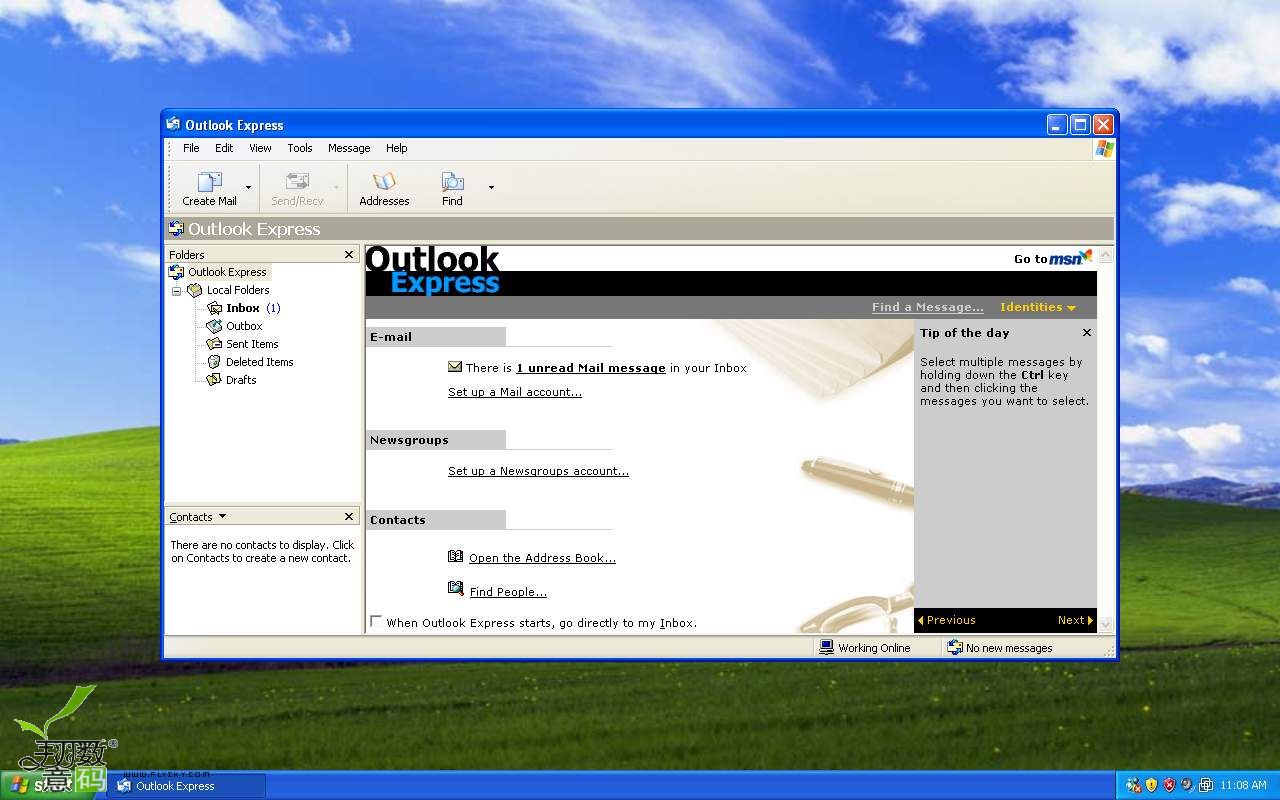The width and height of the screenshot is (1280, 800).
Task: Click the Find a Message link
Action: tap(928, 307)
